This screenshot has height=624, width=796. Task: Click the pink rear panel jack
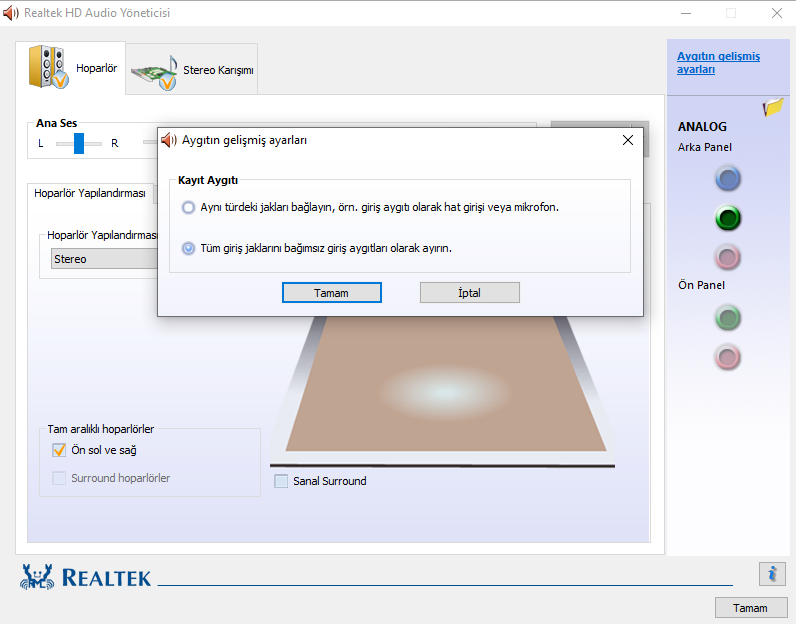727,257
